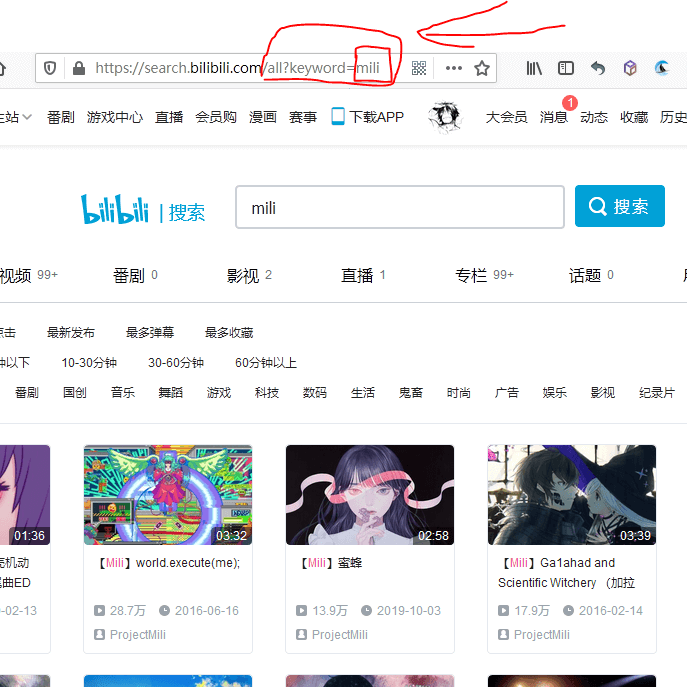Filter category by 游戏
The image size is (687, 687).
(x=219, y=393)
